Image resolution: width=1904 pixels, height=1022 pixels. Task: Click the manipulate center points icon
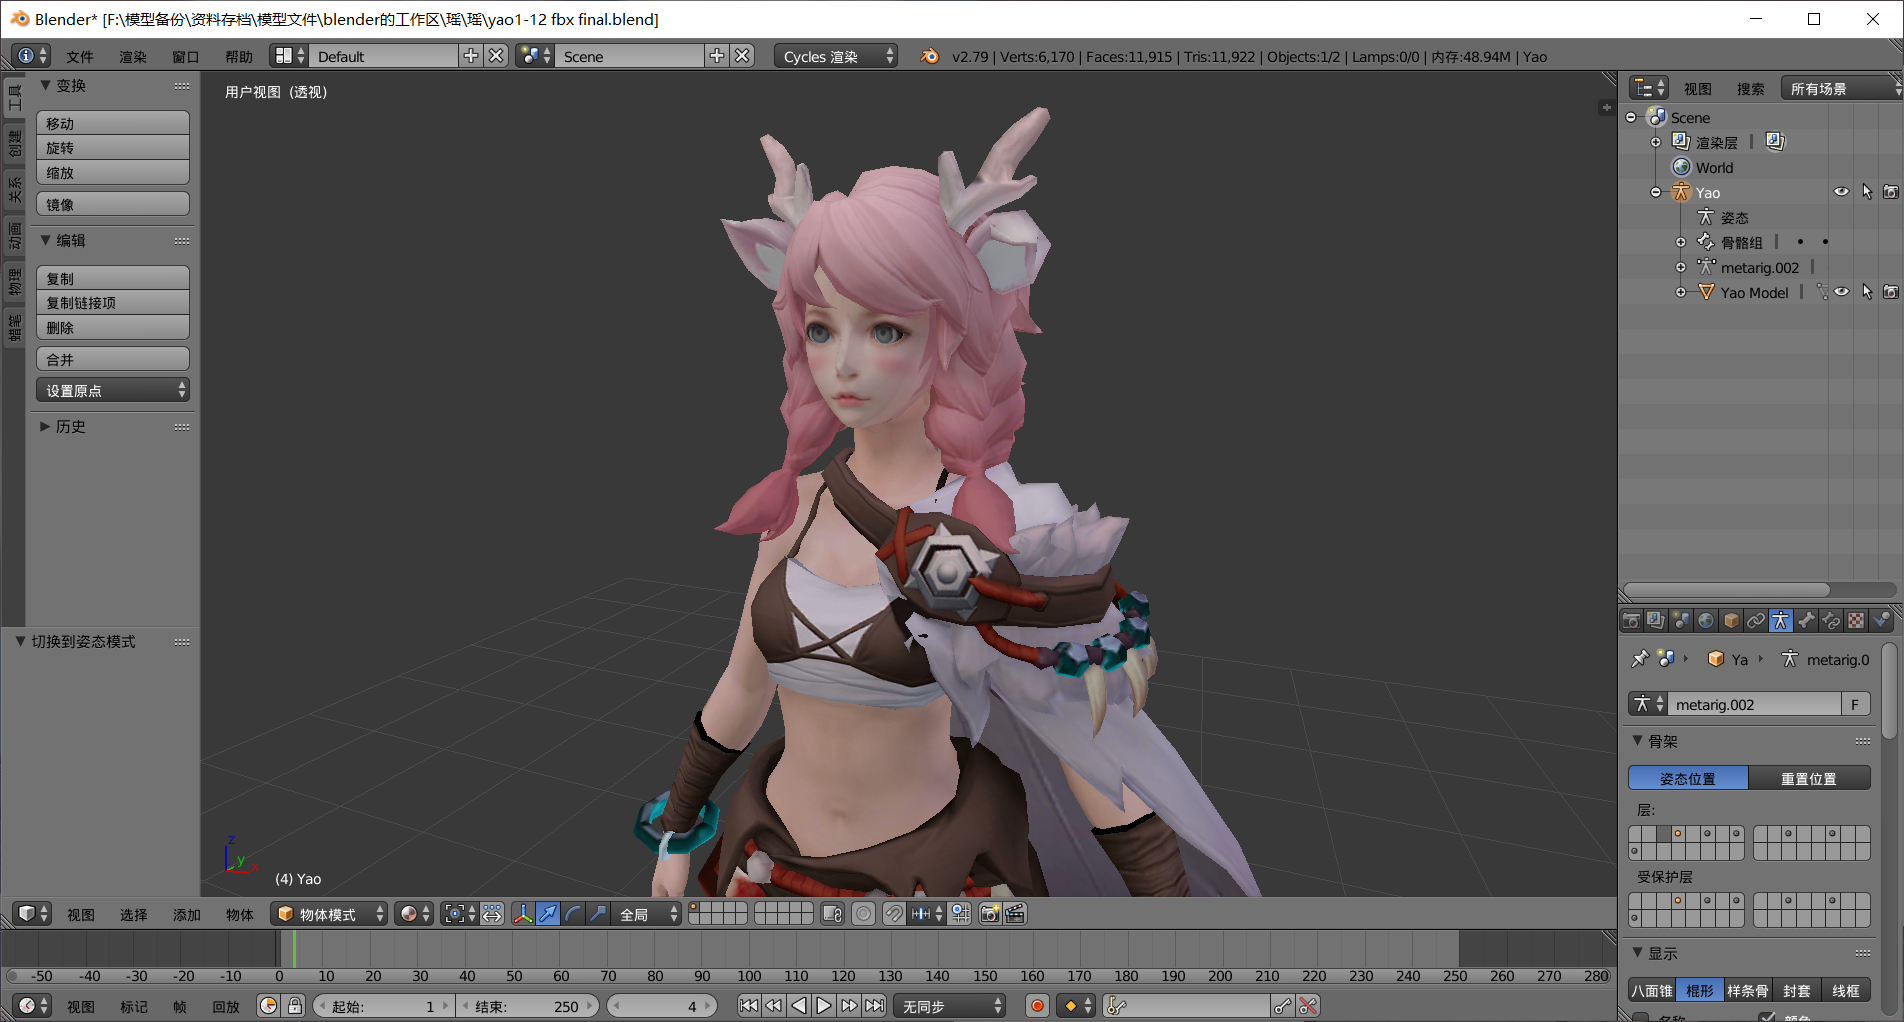492,914
